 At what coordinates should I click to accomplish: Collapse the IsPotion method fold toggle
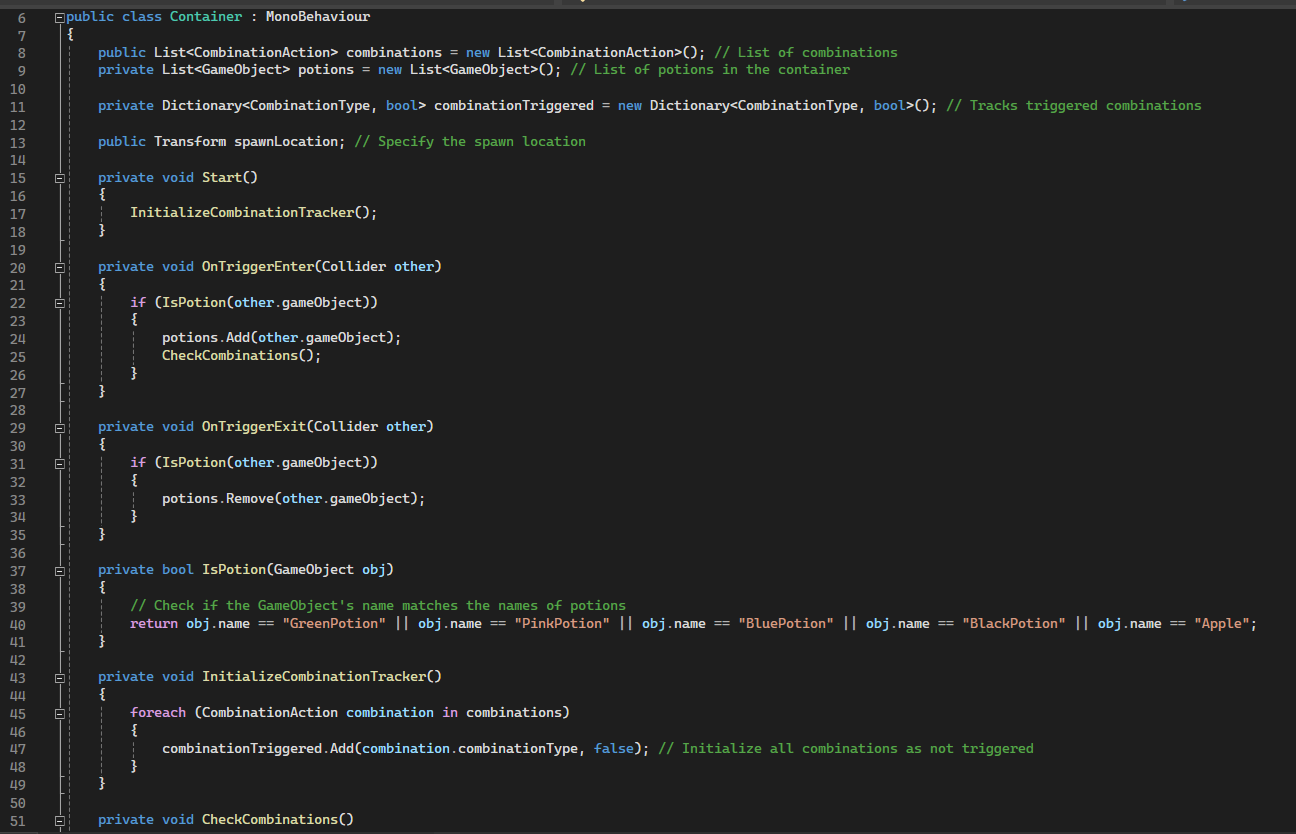tap(60, 570)
